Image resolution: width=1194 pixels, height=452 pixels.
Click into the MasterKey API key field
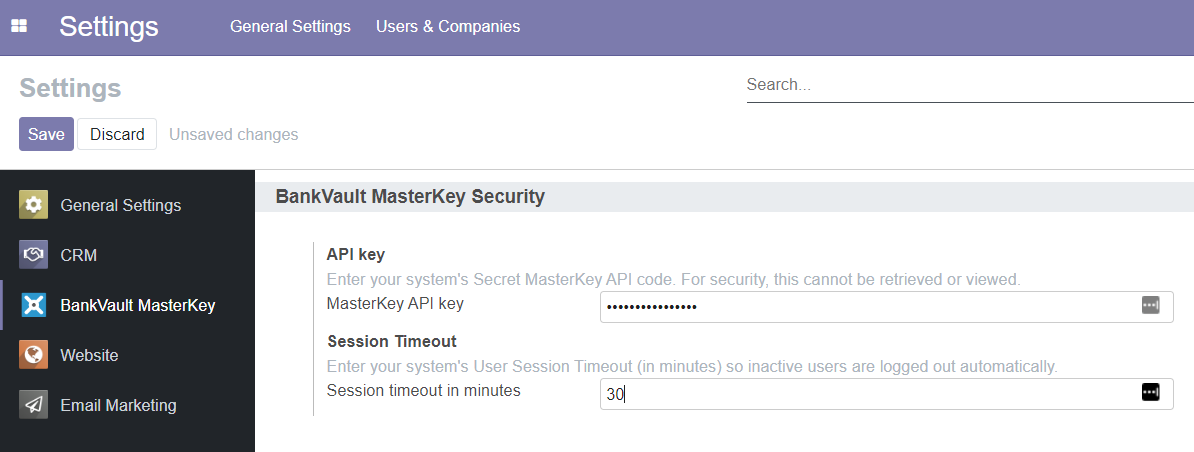(860, 306)
